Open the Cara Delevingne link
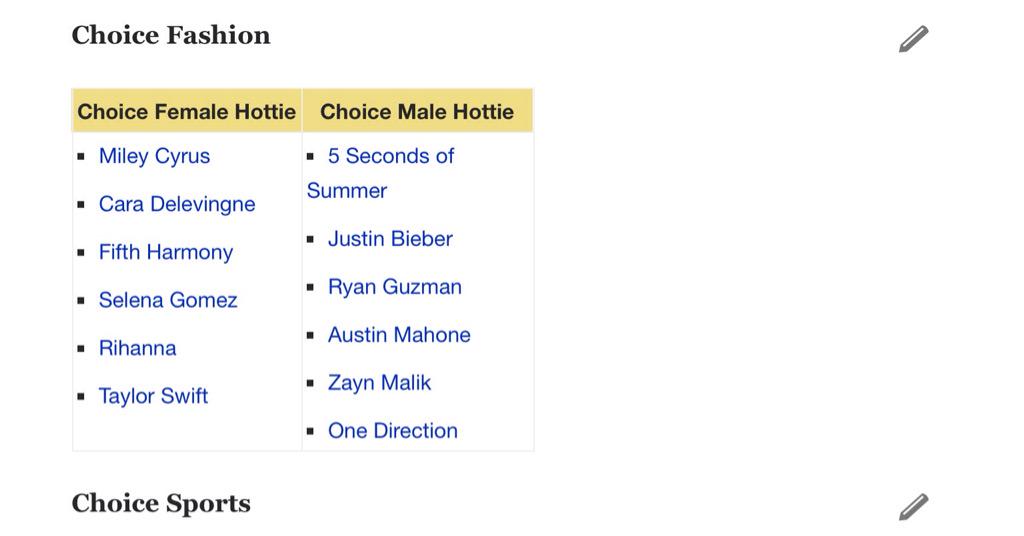Screen dimensions: 1024x536 tap(177, 204)
